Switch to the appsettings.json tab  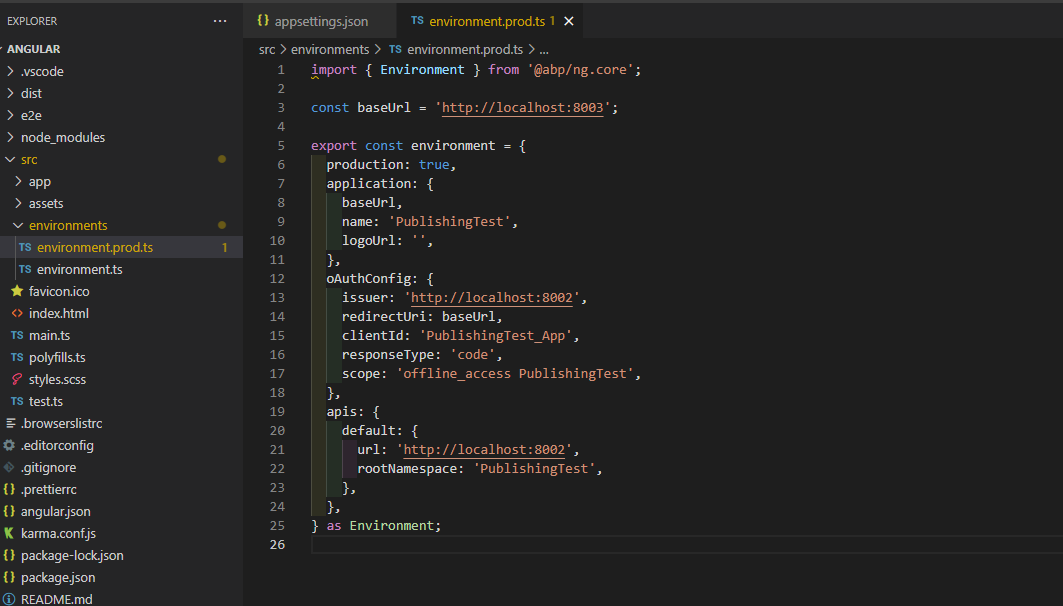pos(321,21)
